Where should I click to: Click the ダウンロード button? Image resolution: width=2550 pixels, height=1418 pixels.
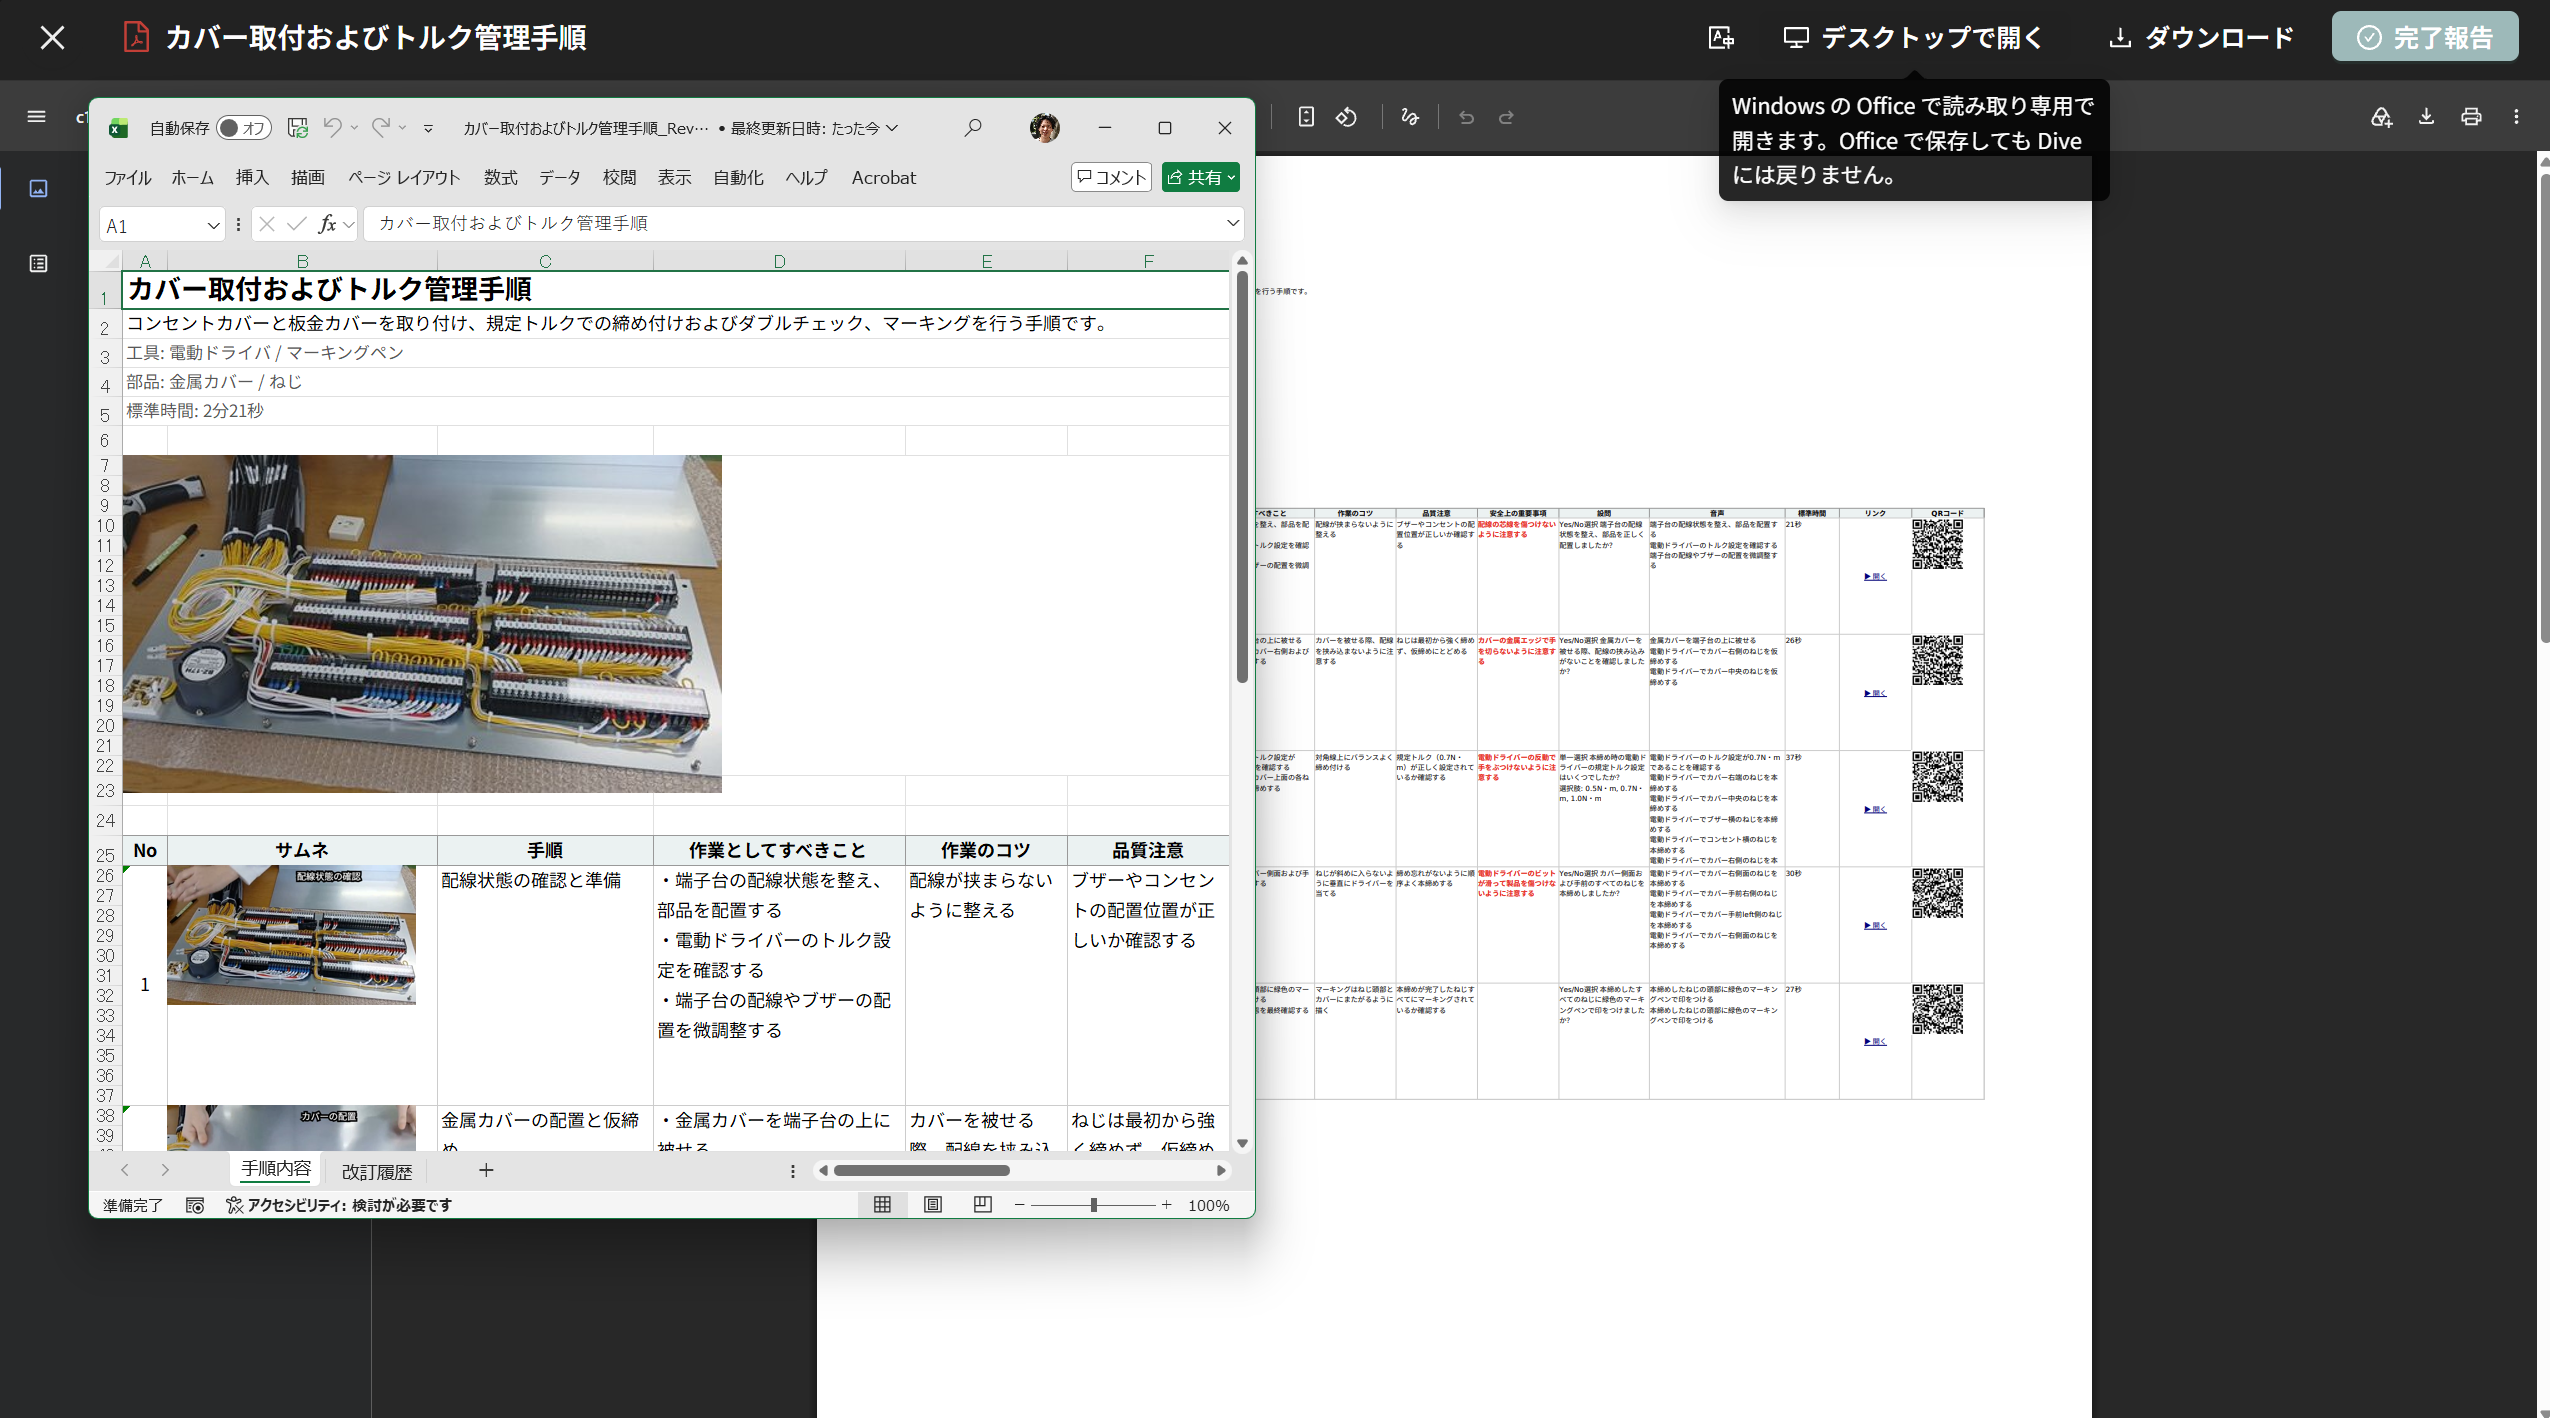2201,38
